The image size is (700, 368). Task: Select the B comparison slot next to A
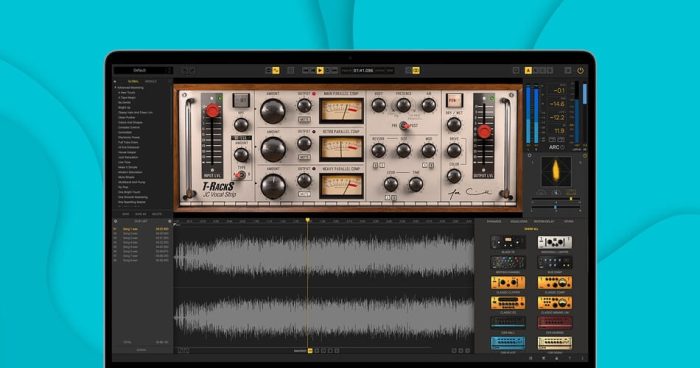pos(536,71)
